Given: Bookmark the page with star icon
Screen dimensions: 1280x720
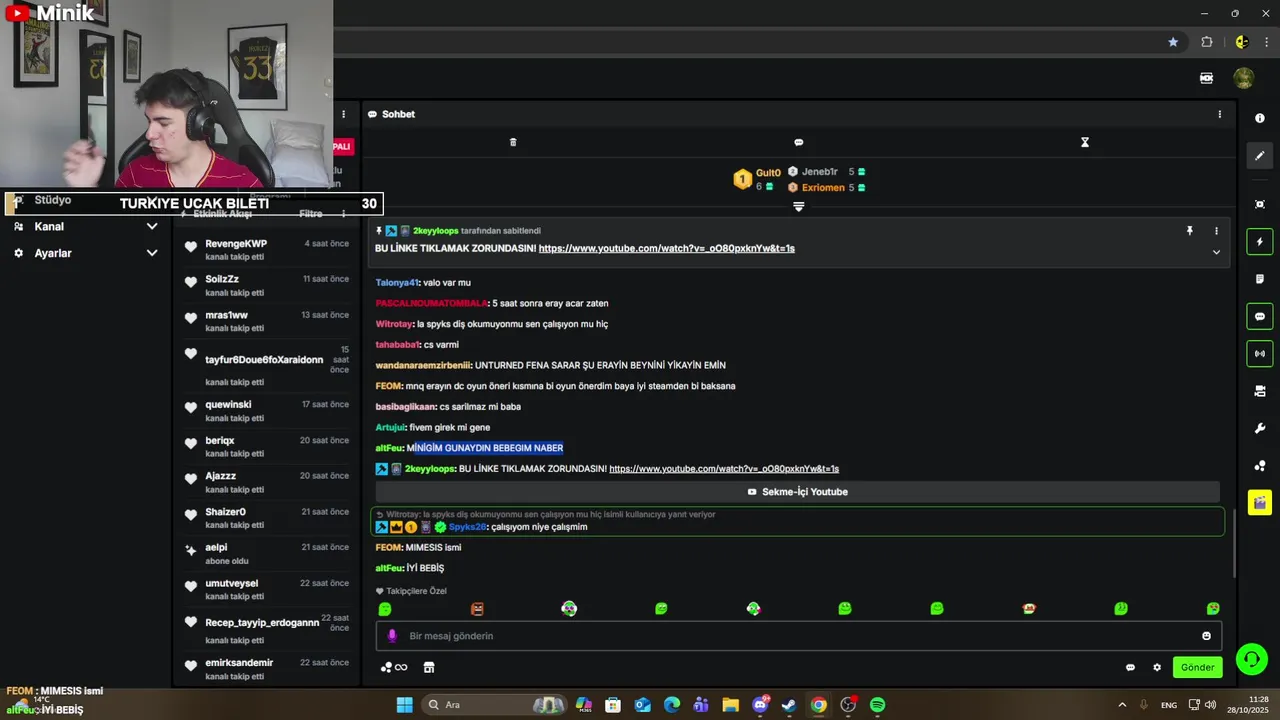Looking at the screenshot, I should (1173, 42).
